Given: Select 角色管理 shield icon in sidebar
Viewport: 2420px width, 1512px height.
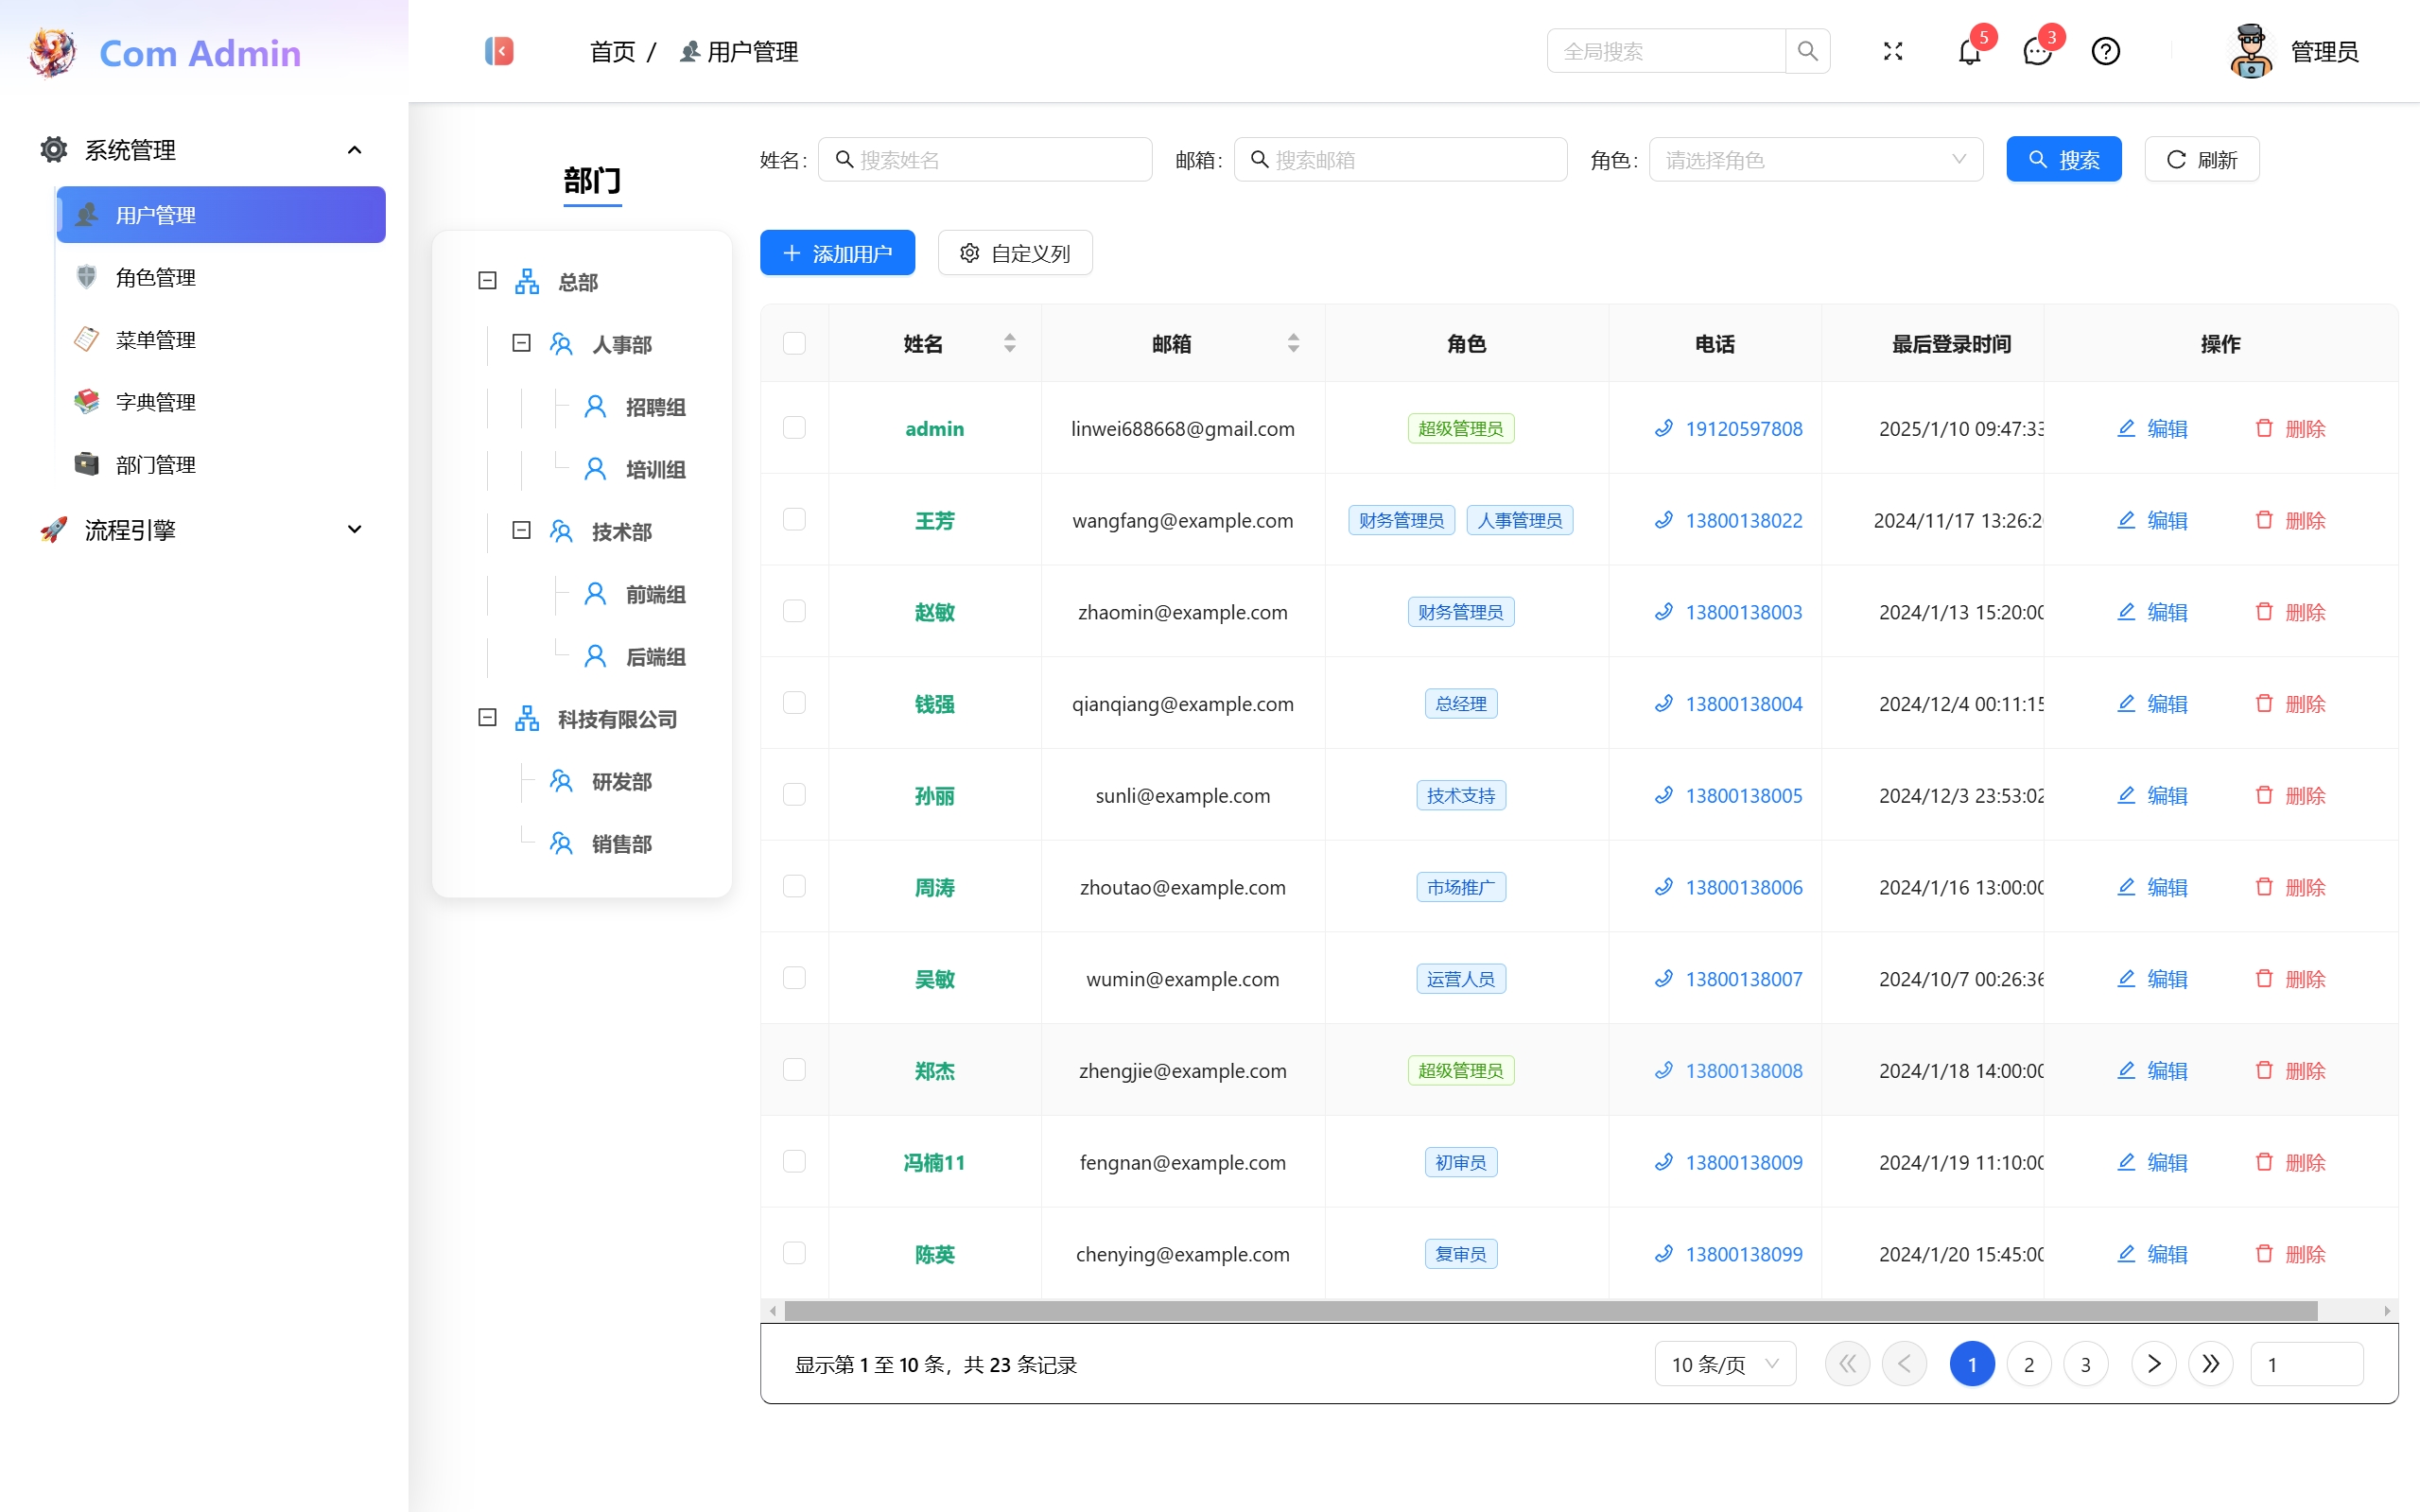Looking at the screenshot, I should (86, 277).
